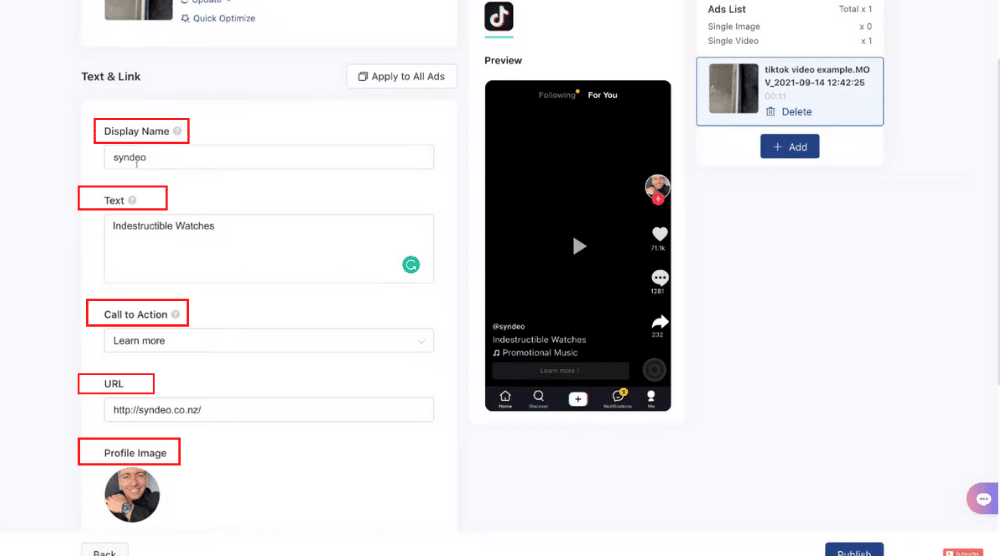The width and height of the screenshot is (1000, 556).
Task: Select the Following tab in preview
Action: pos(557,95)
